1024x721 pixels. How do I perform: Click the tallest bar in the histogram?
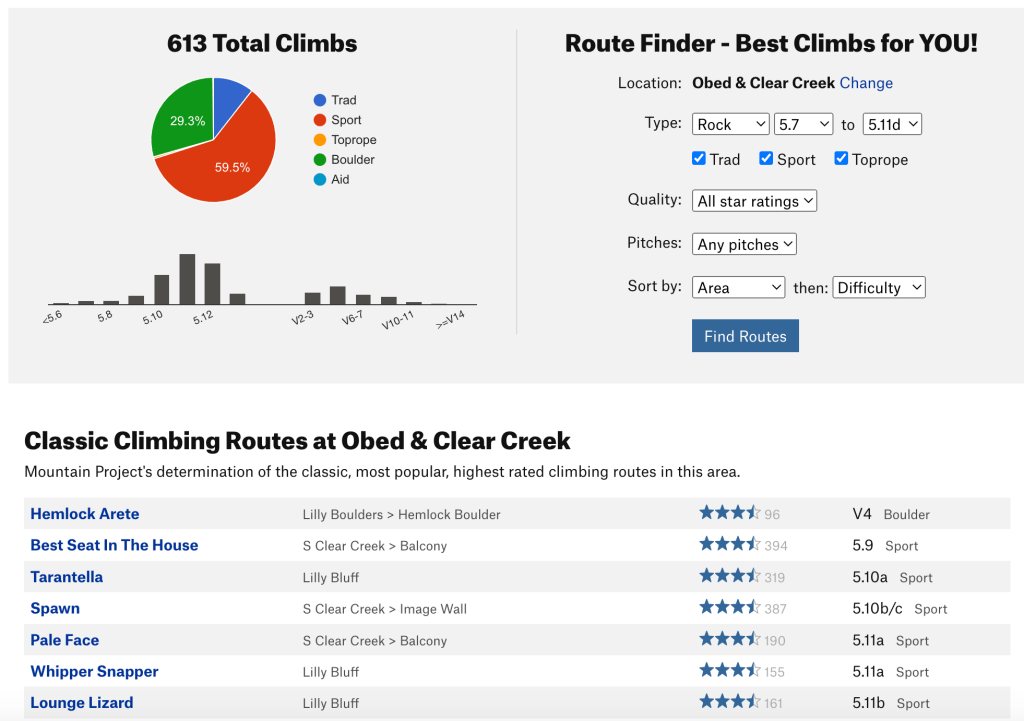pyautogui.click(x=187, y=279)
